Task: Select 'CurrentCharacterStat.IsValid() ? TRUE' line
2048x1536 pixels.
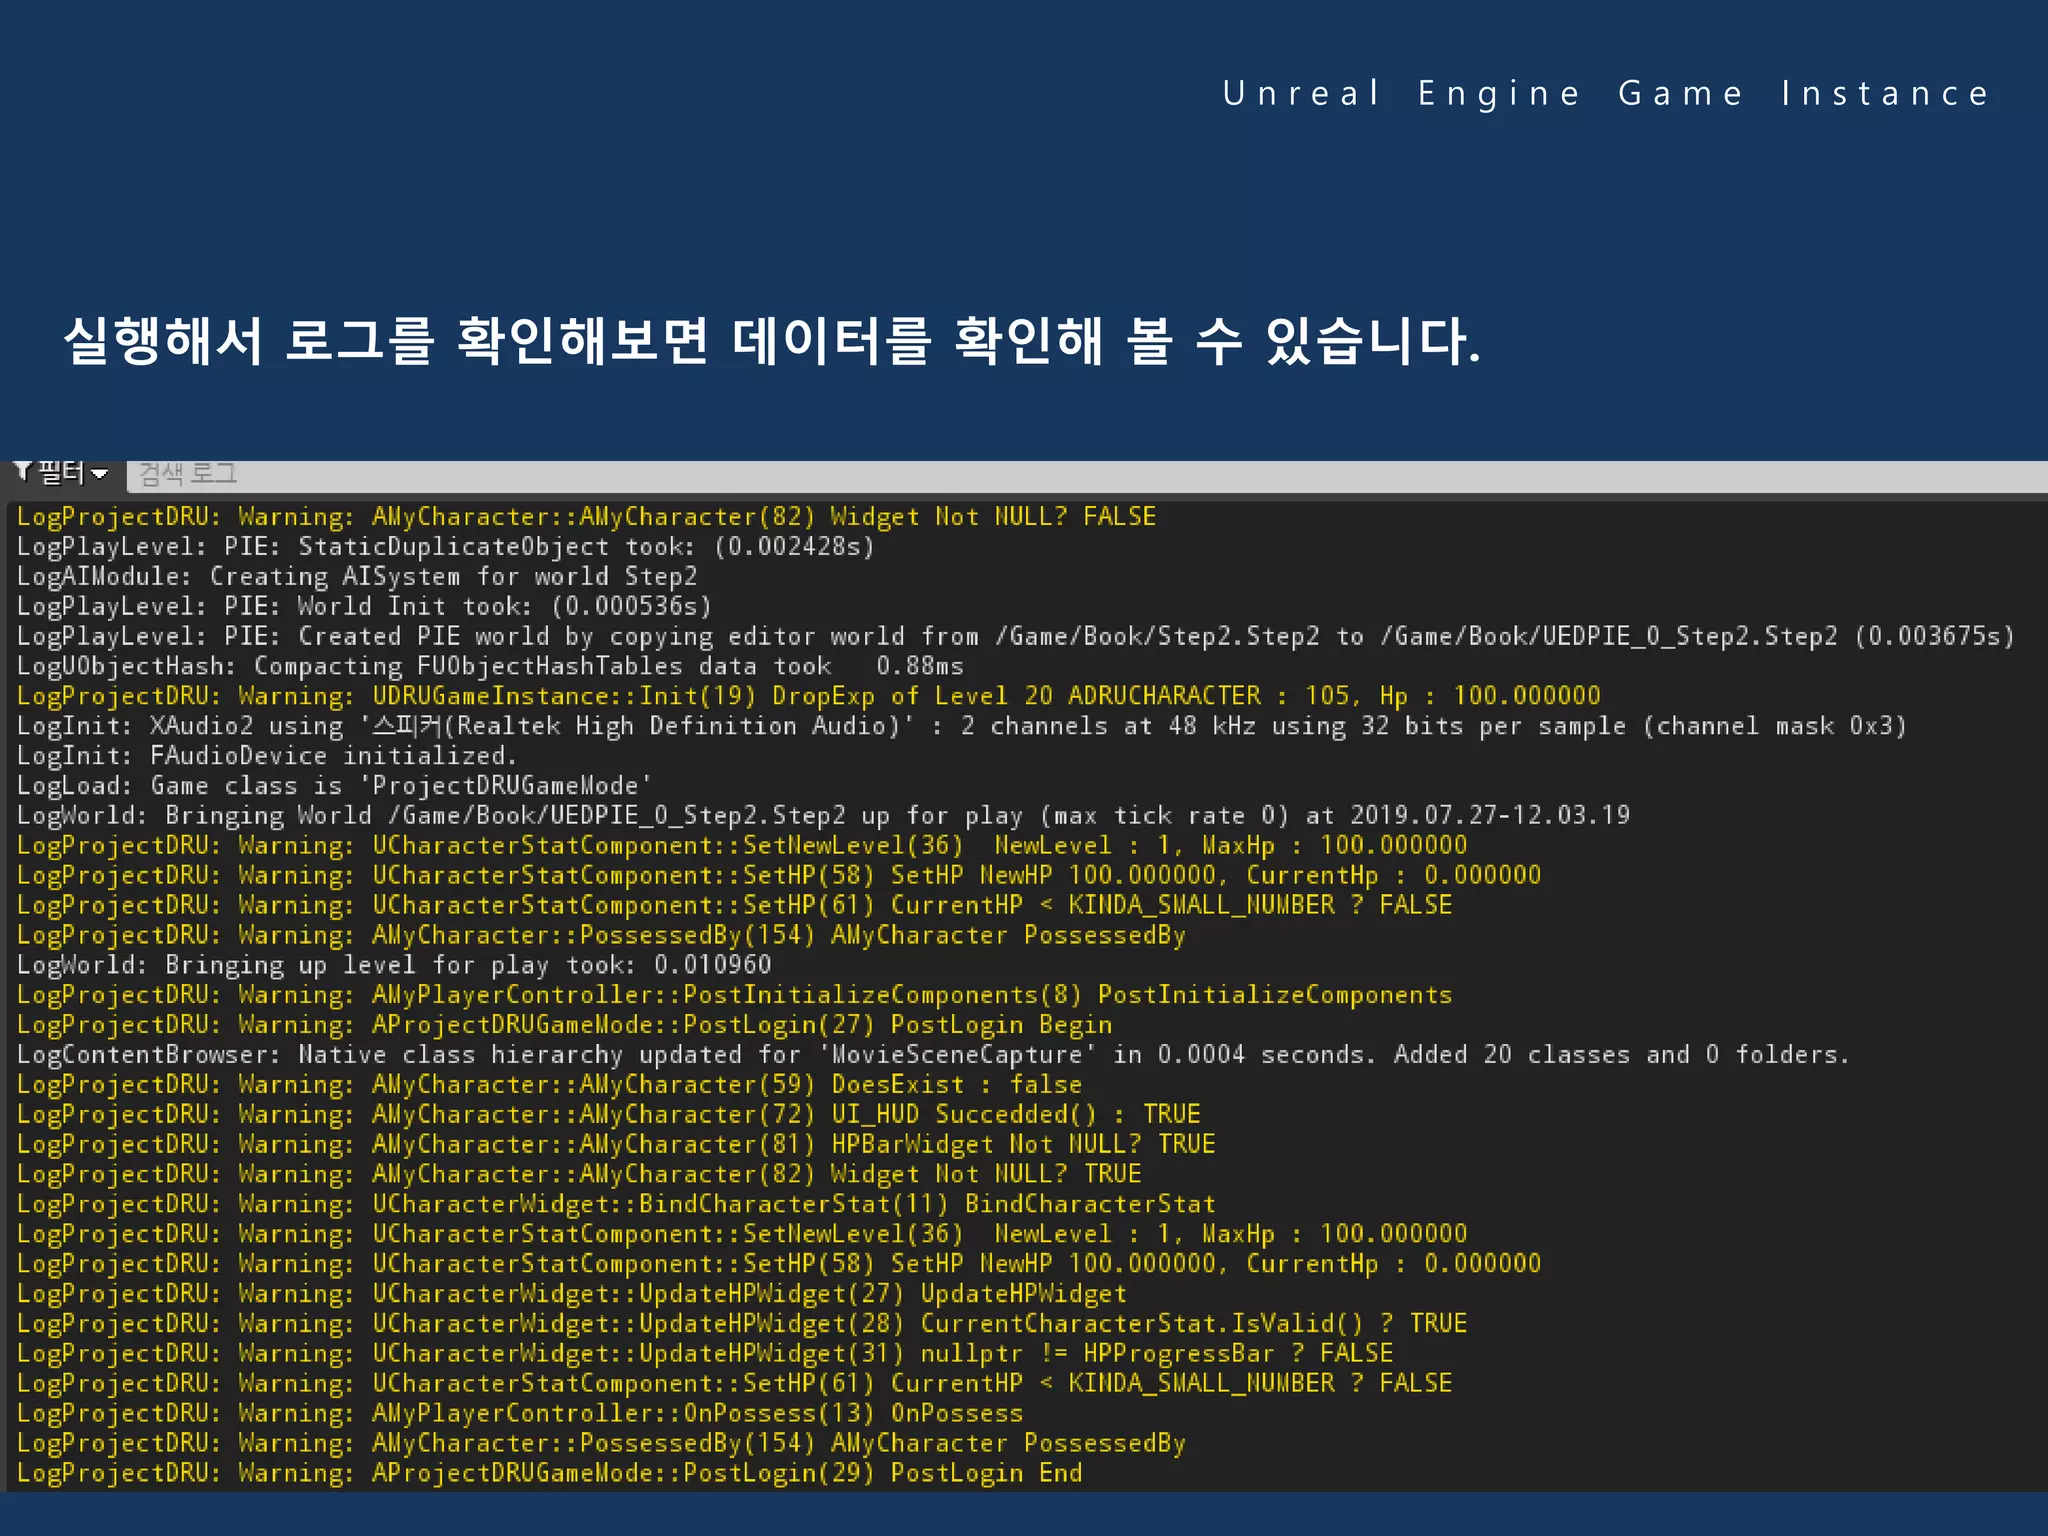Action: point(742,1324)
